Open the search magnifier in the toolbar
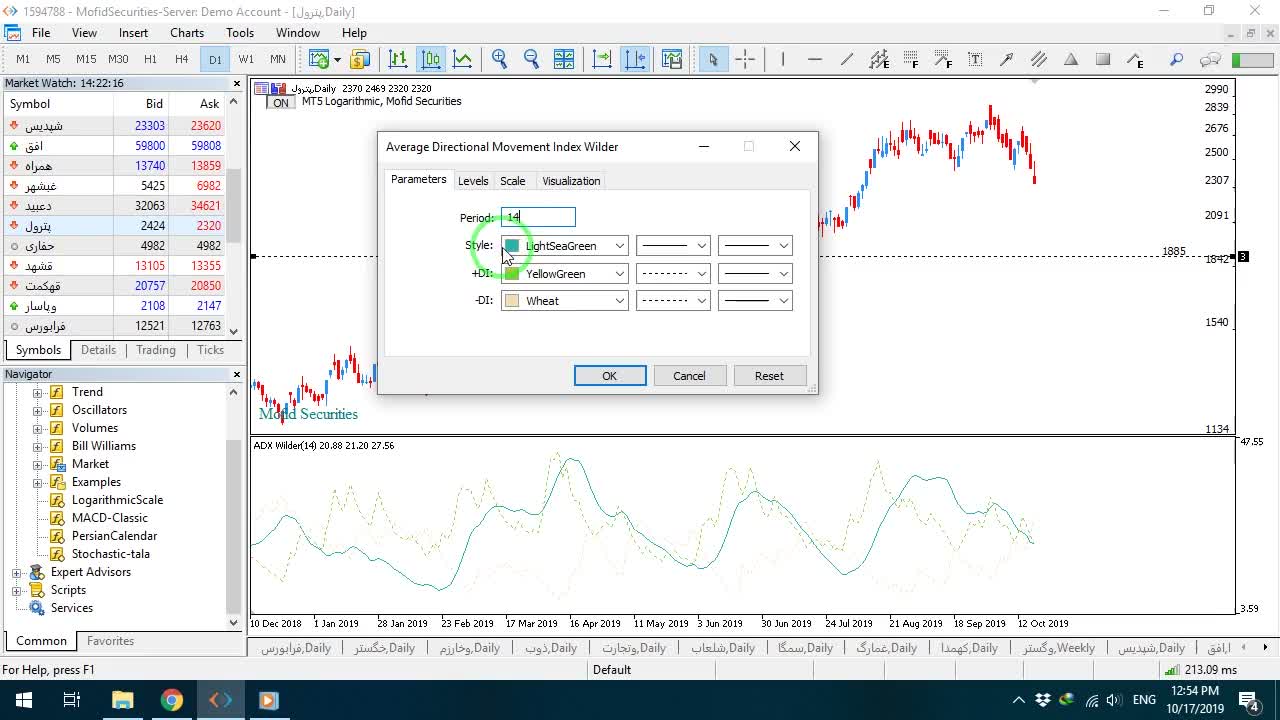The width and height of the screenshot is (1280, 720). (x=1177, y=59)
